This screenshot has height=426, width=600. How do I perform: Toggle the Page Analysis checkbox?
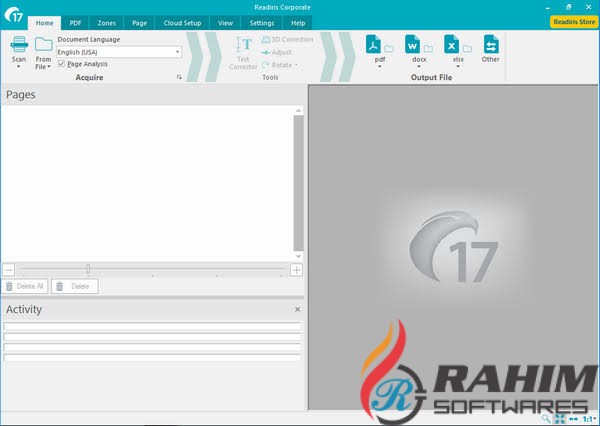pyautogui.click(x=61, y=64)
